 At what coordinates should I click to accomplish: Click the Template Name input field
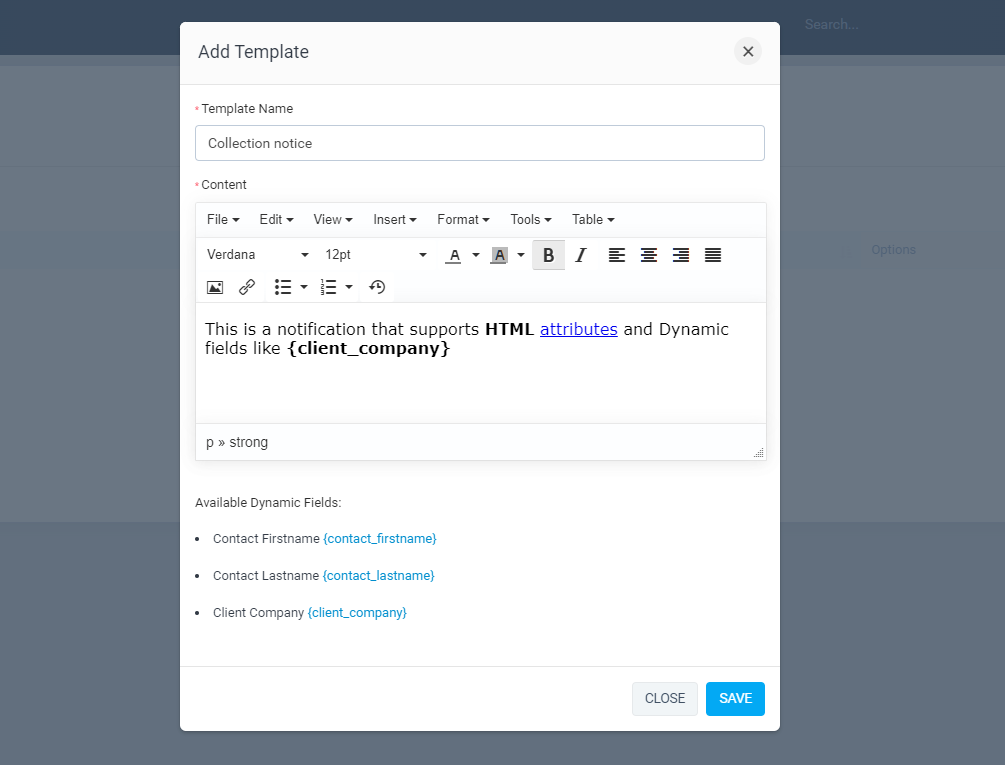tap(480, 143)
